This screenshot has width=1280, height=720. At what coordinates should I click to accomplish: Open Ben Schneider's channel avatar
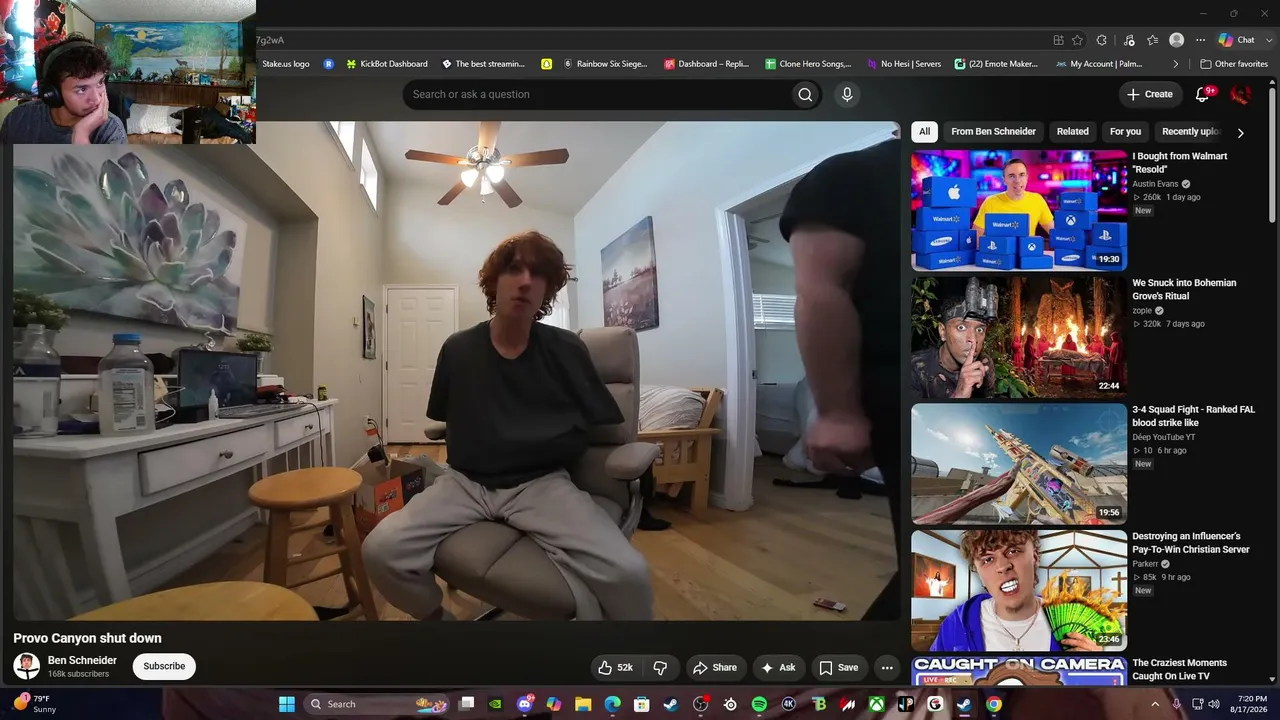click(27, 666)
